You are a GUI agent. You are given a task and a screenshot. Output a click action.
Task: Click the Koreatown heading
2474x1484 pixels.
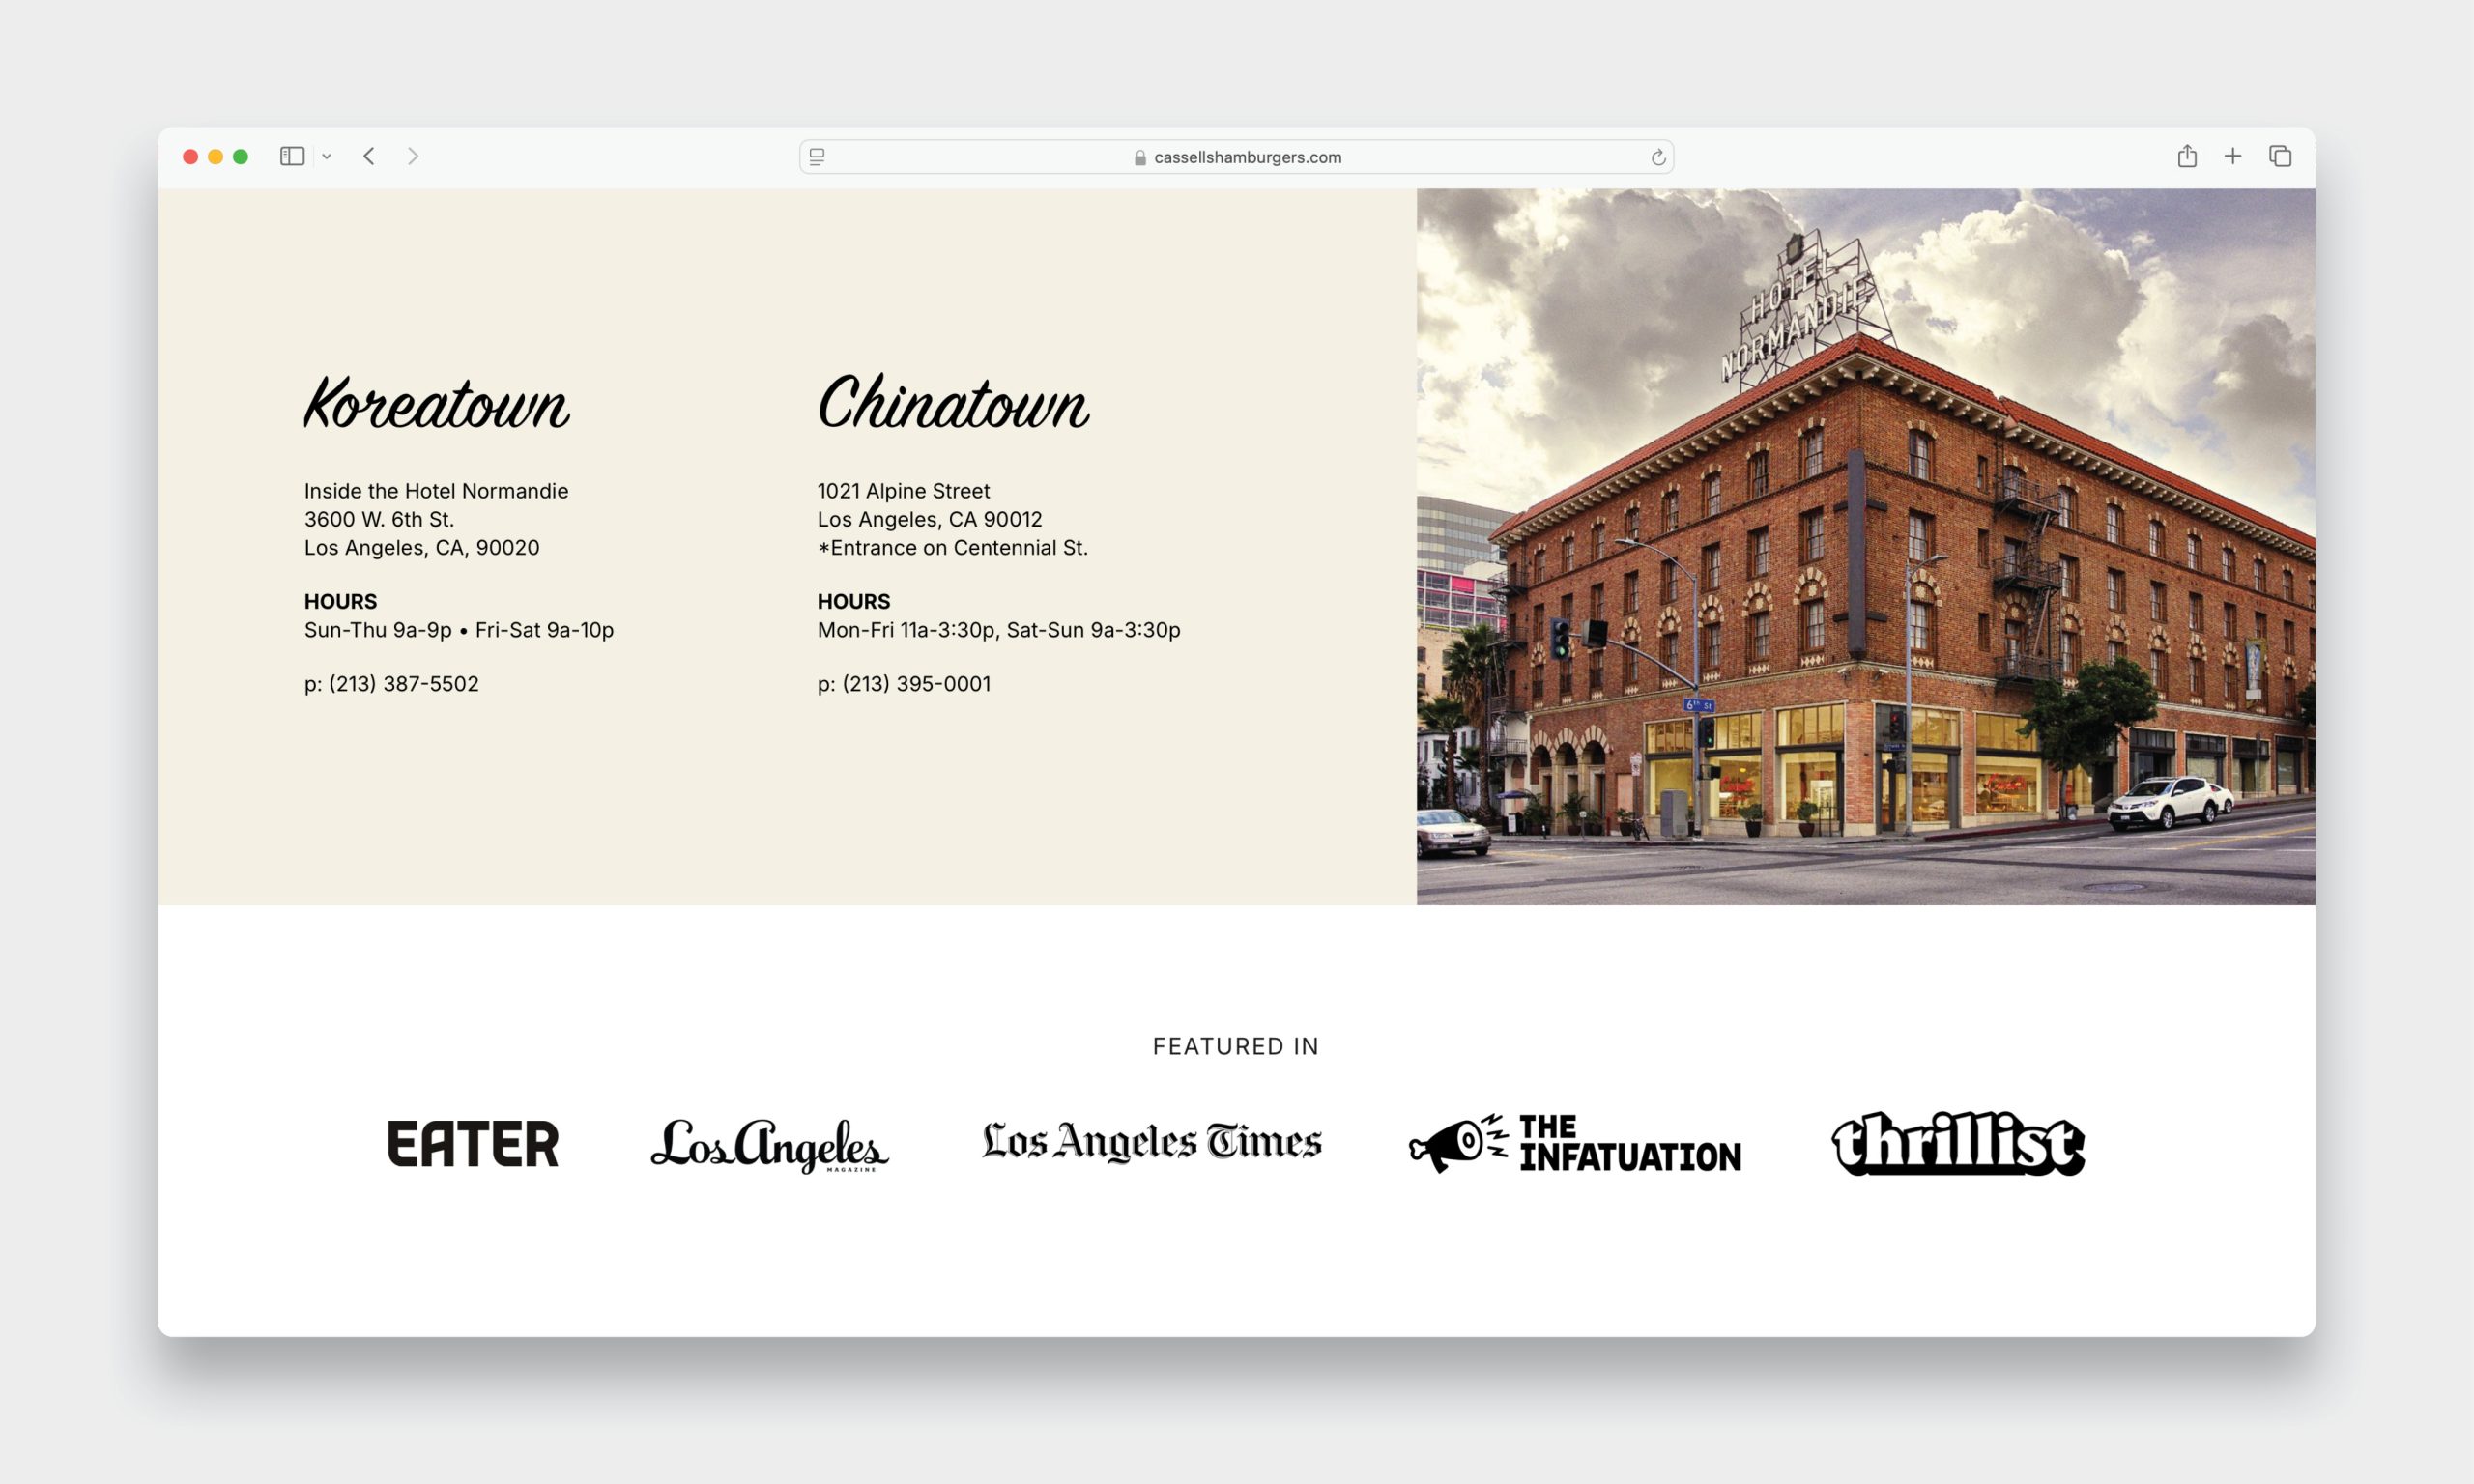[x=436, y=403]
